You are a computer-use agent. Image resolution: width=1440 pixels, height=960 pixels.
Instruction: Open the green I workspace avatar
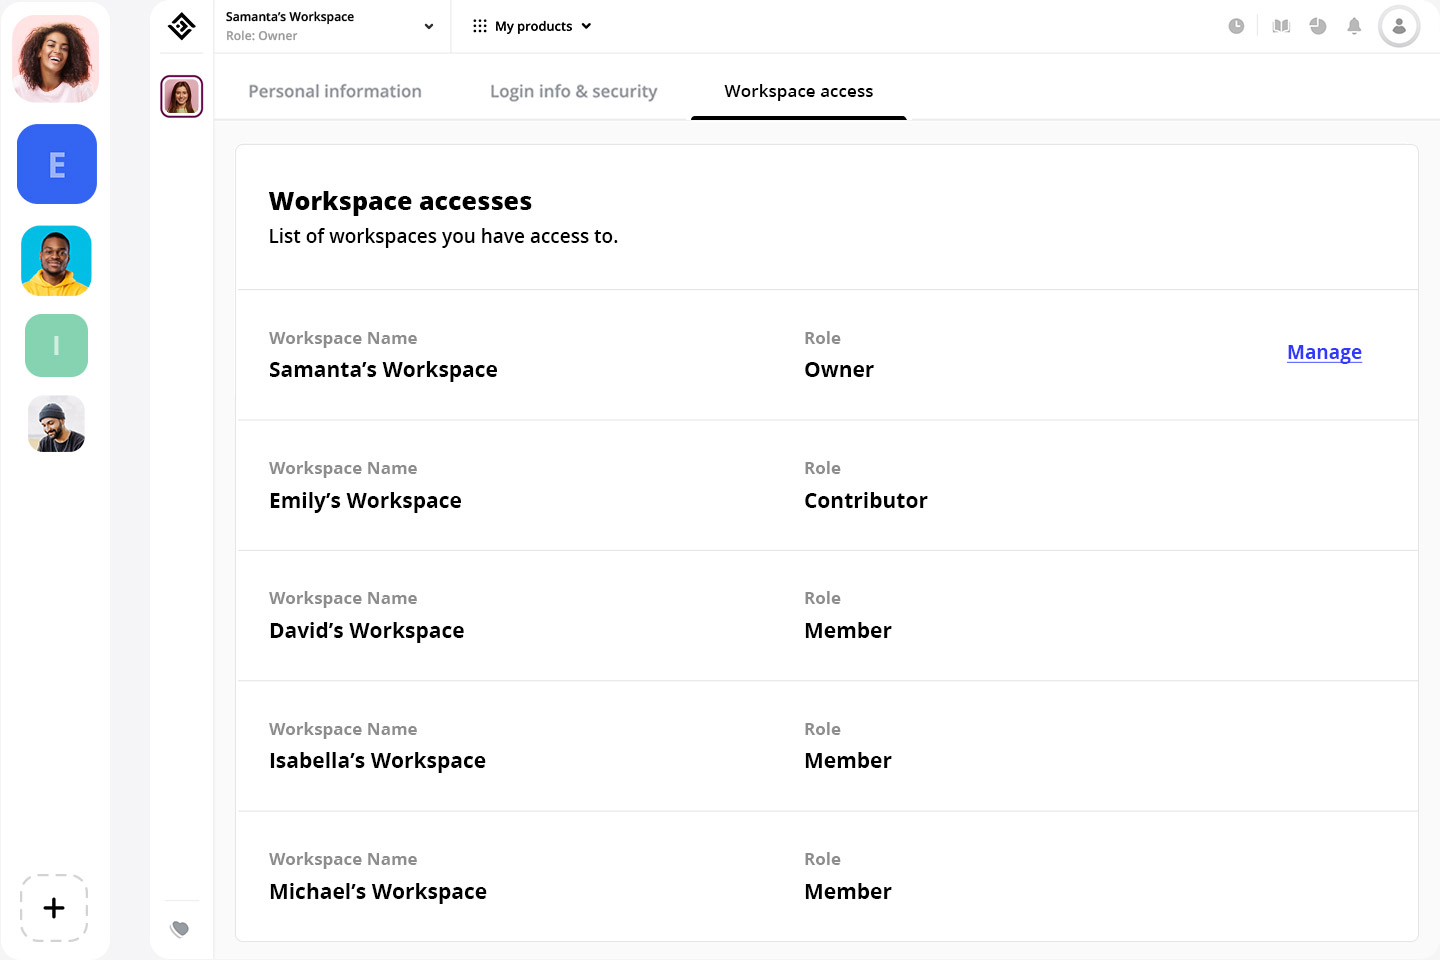point(56,345)
